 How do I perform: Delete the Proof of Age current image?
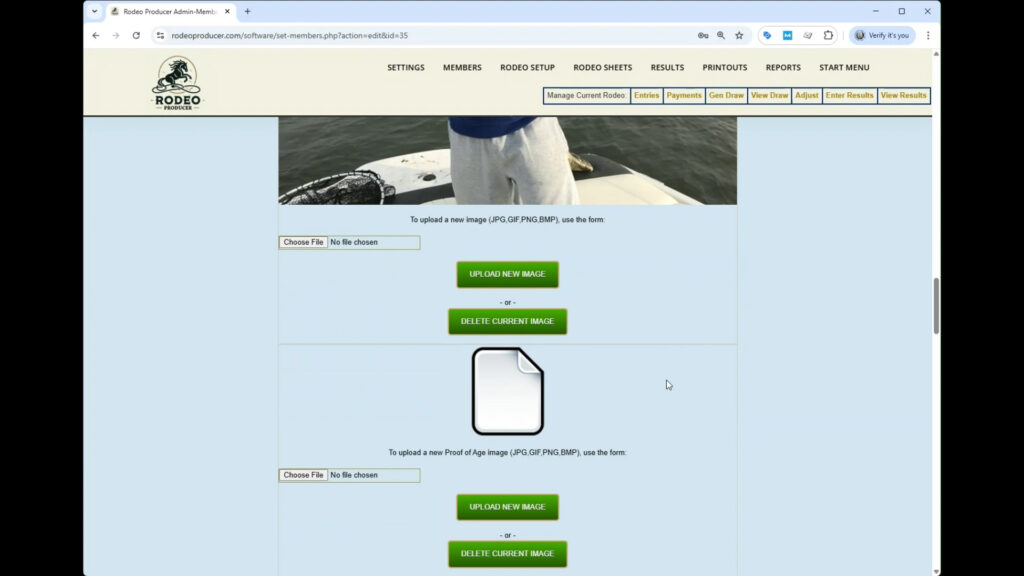coord(507,554)
